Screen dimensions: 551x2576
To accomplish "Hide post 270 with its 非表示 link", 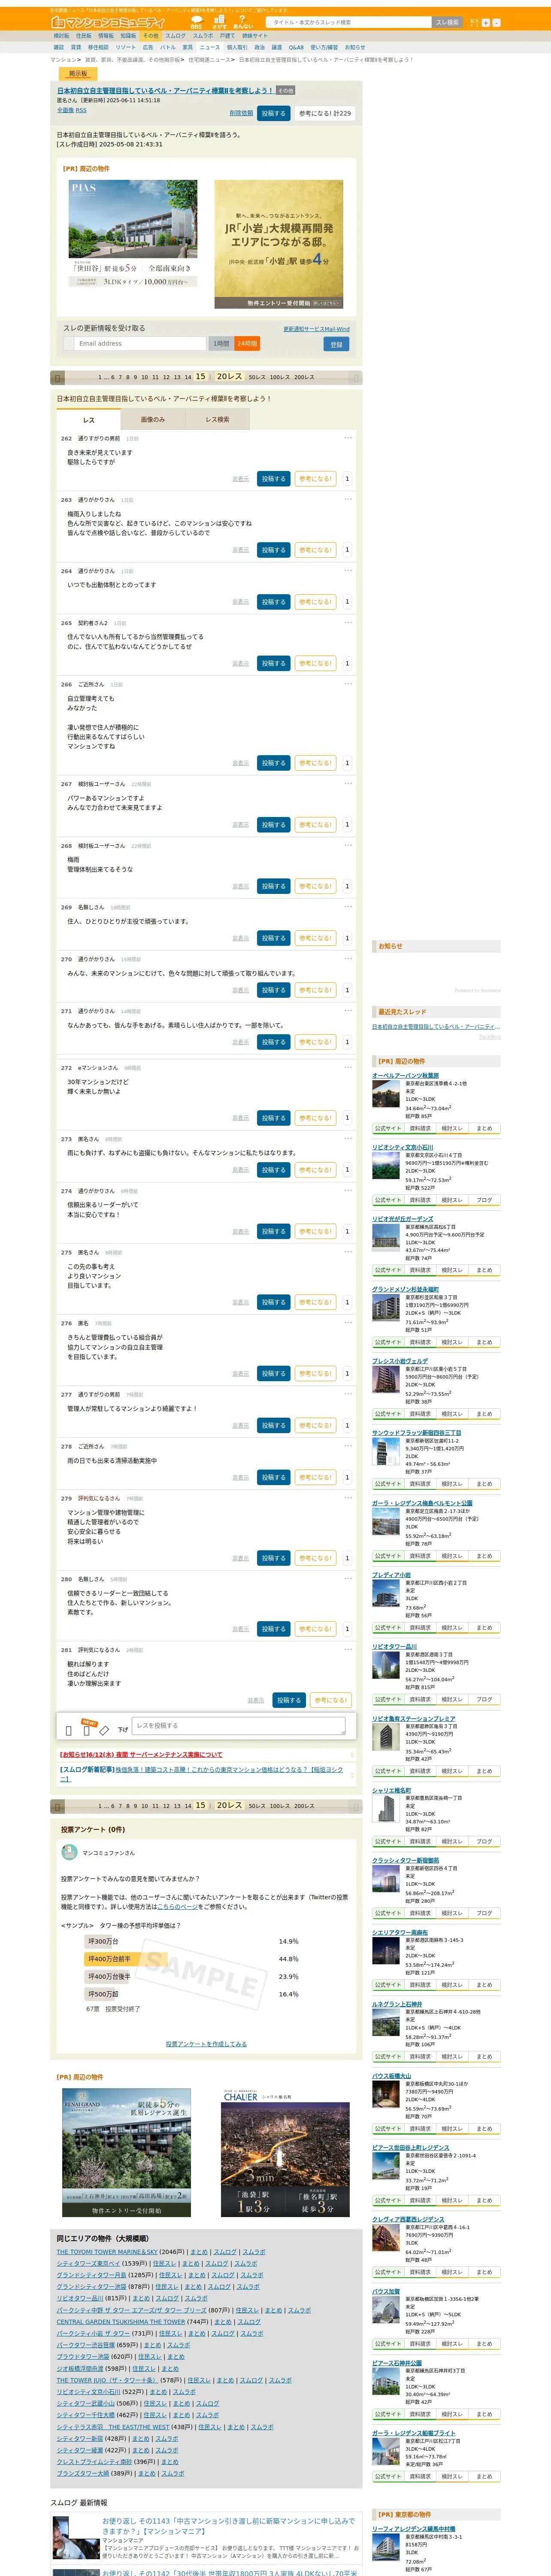I will click(241, 990).
